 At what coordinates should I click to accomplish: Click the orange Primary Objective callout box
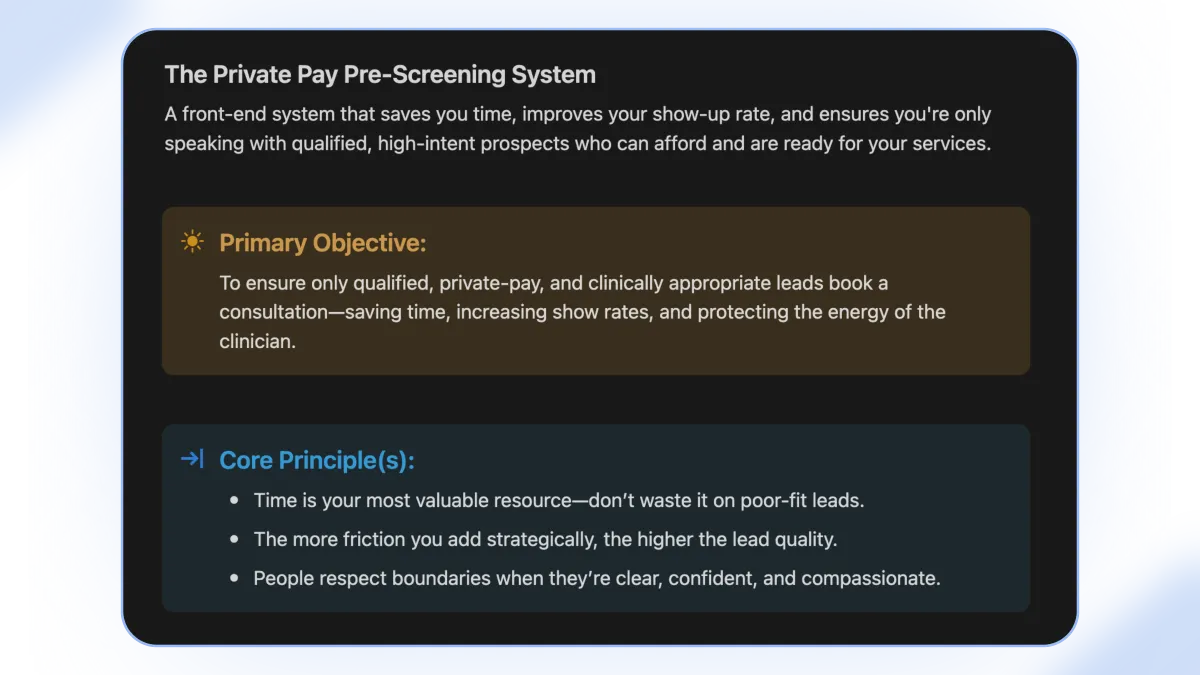tap(596, 291)
